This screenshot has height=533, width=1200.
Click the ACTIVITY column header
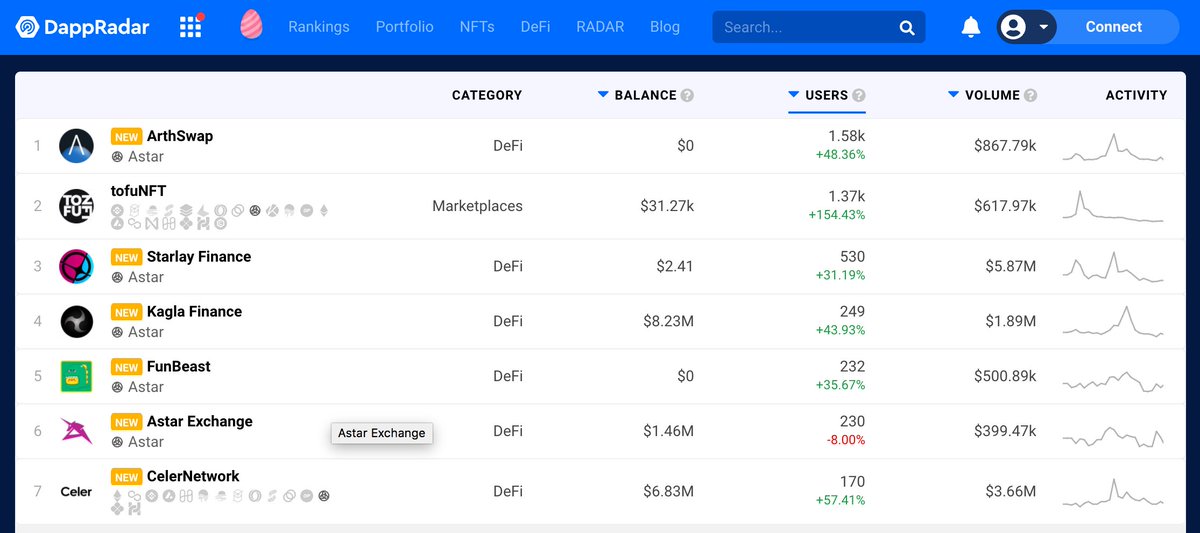[x=1136, y=95]
